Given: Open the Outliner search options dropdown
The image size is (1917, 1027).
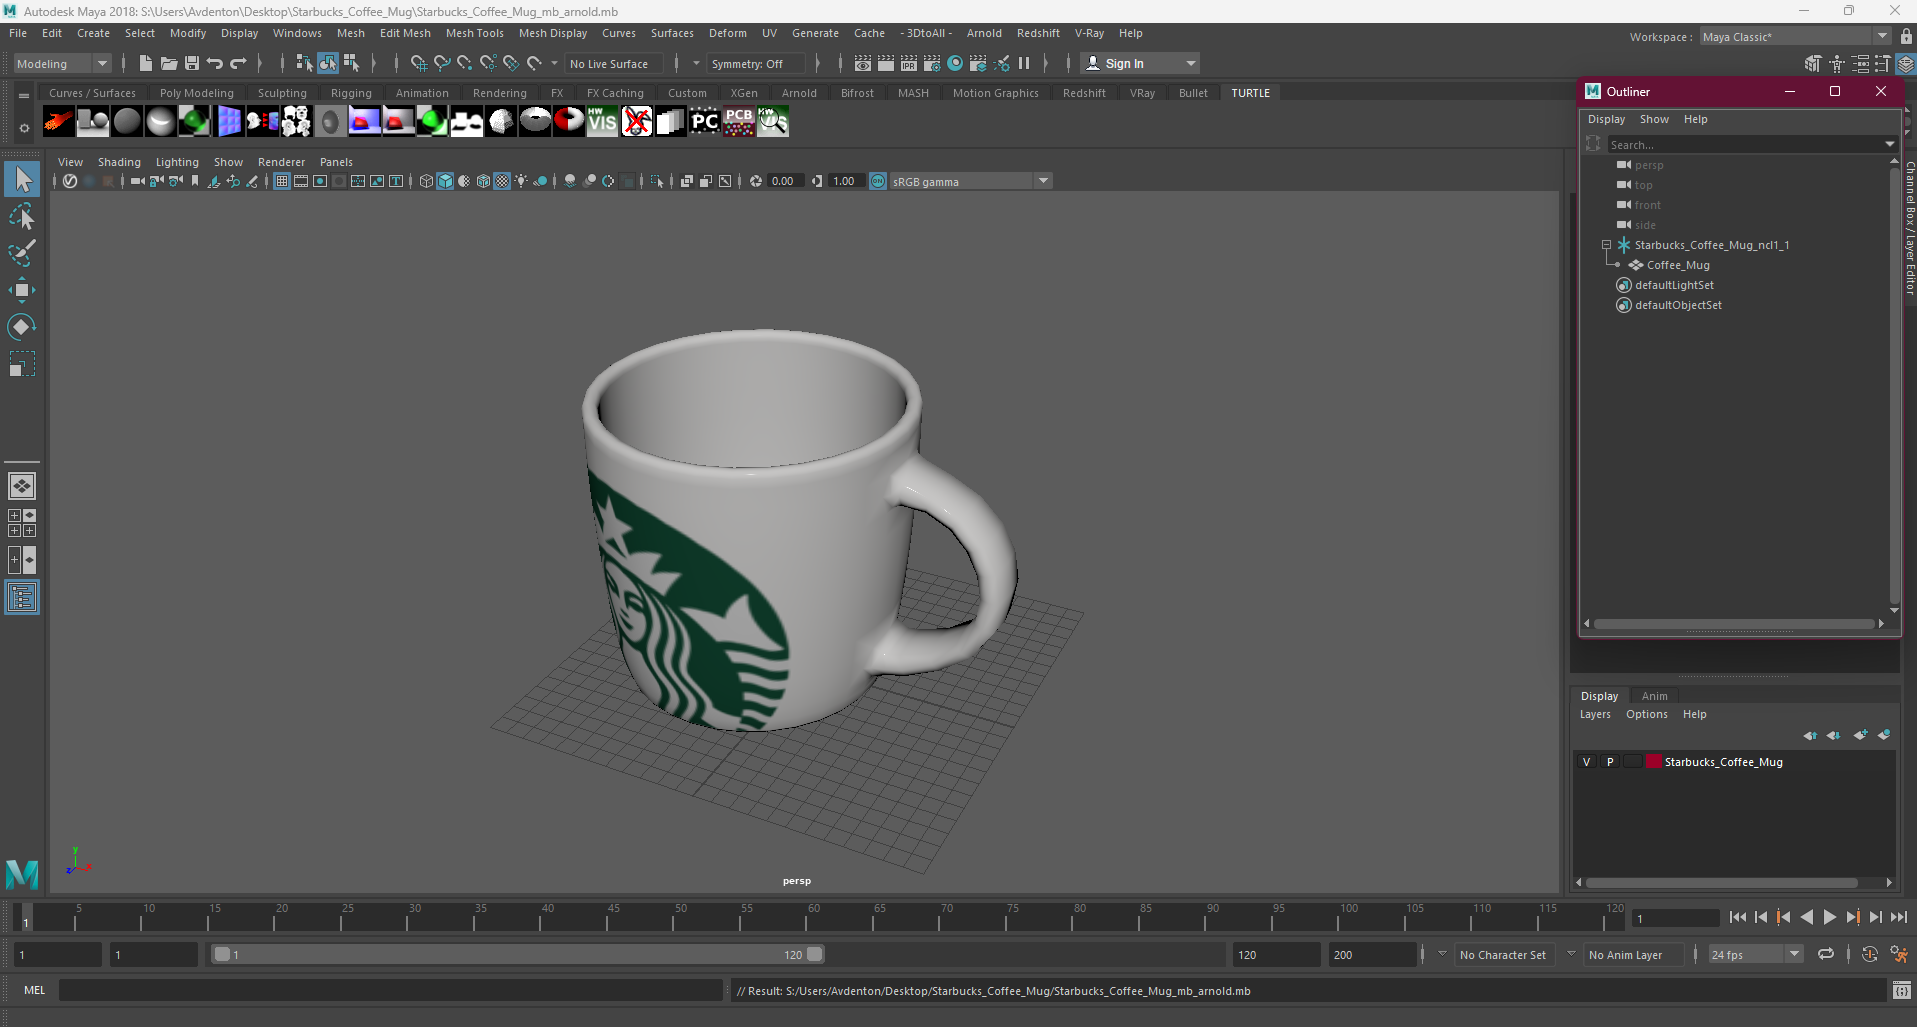Looking at the screenshot, I should pyautogui.click(x=1889, y=144).
